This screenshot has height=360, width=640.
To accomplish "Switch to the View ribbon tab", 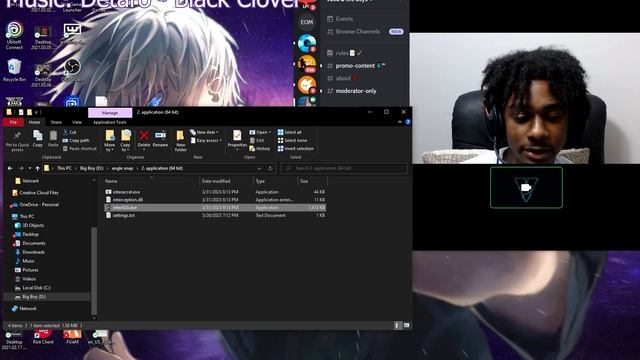I will pyautogui.click(x=77, y=122).
